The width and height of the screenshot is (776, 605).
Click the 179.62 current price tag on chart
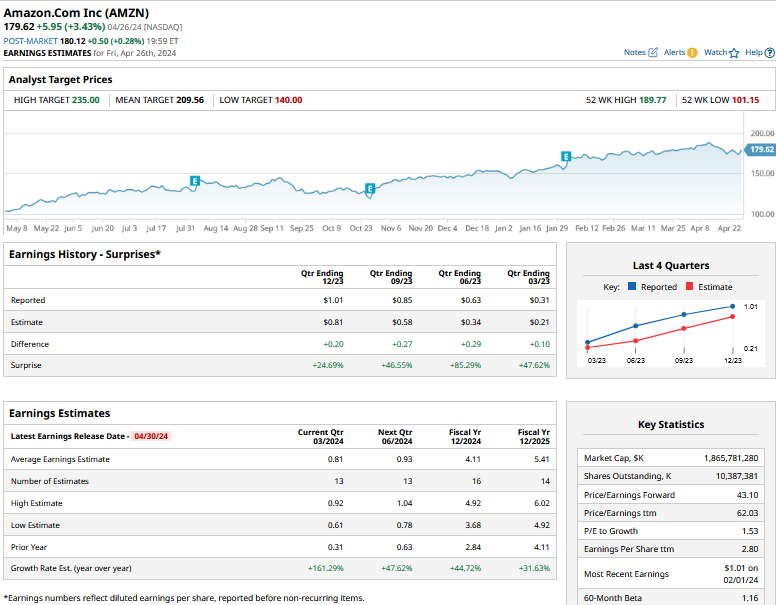point(761,149)
